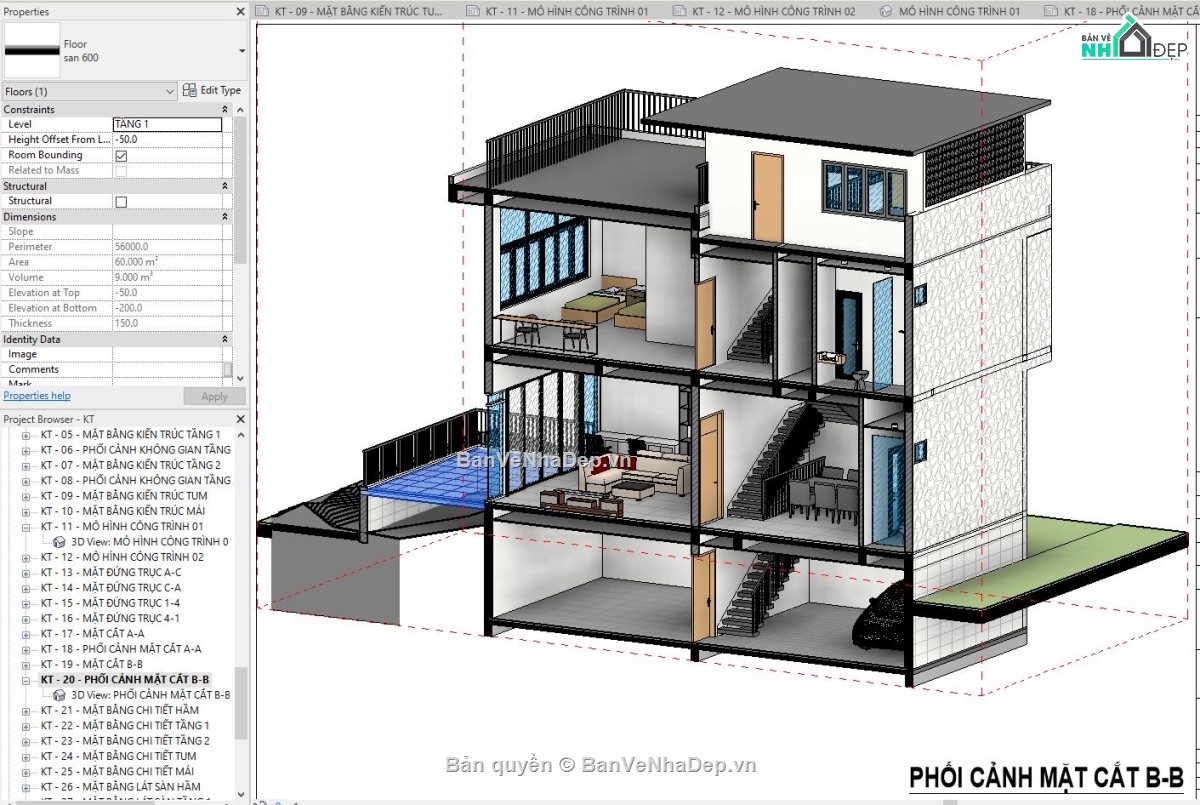1200x805 pixels.
Task: Click the Properties scrollbar down arrow
Action: point(241,380)
